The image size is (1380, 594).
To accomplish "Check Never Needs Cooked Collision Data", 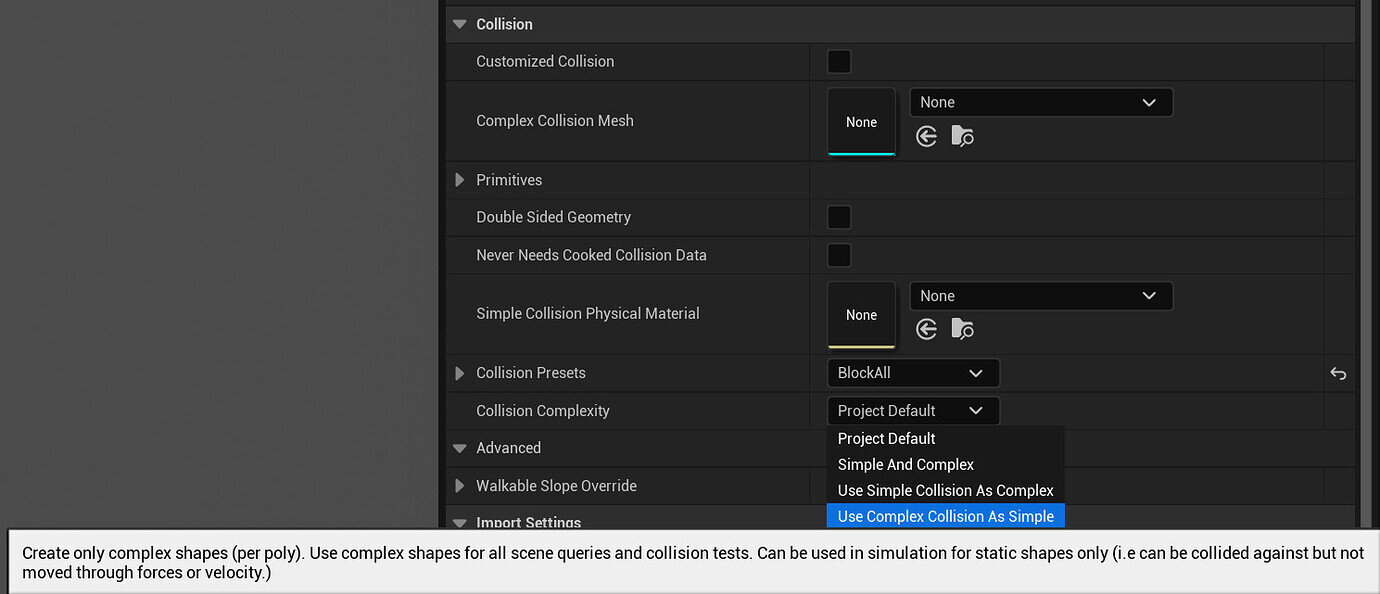I will [x=839, y=255].
